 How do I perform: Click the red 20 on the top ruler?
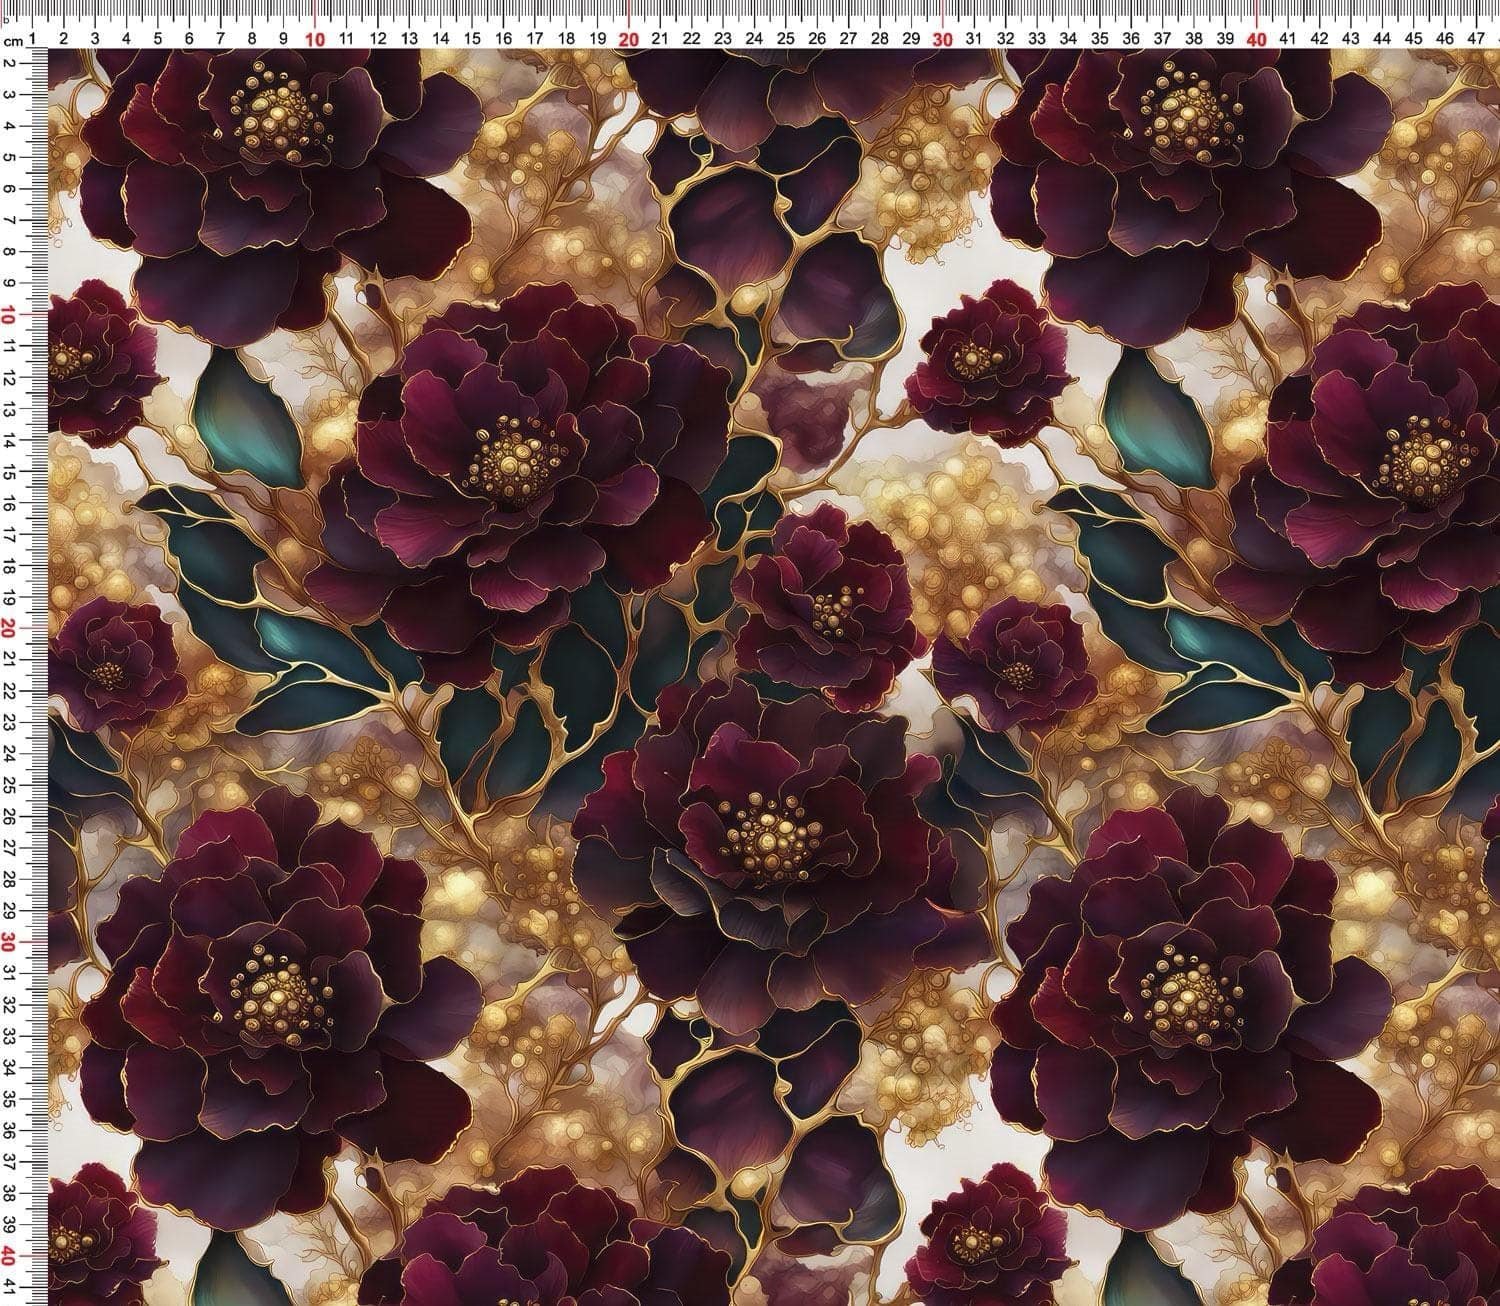629,39
